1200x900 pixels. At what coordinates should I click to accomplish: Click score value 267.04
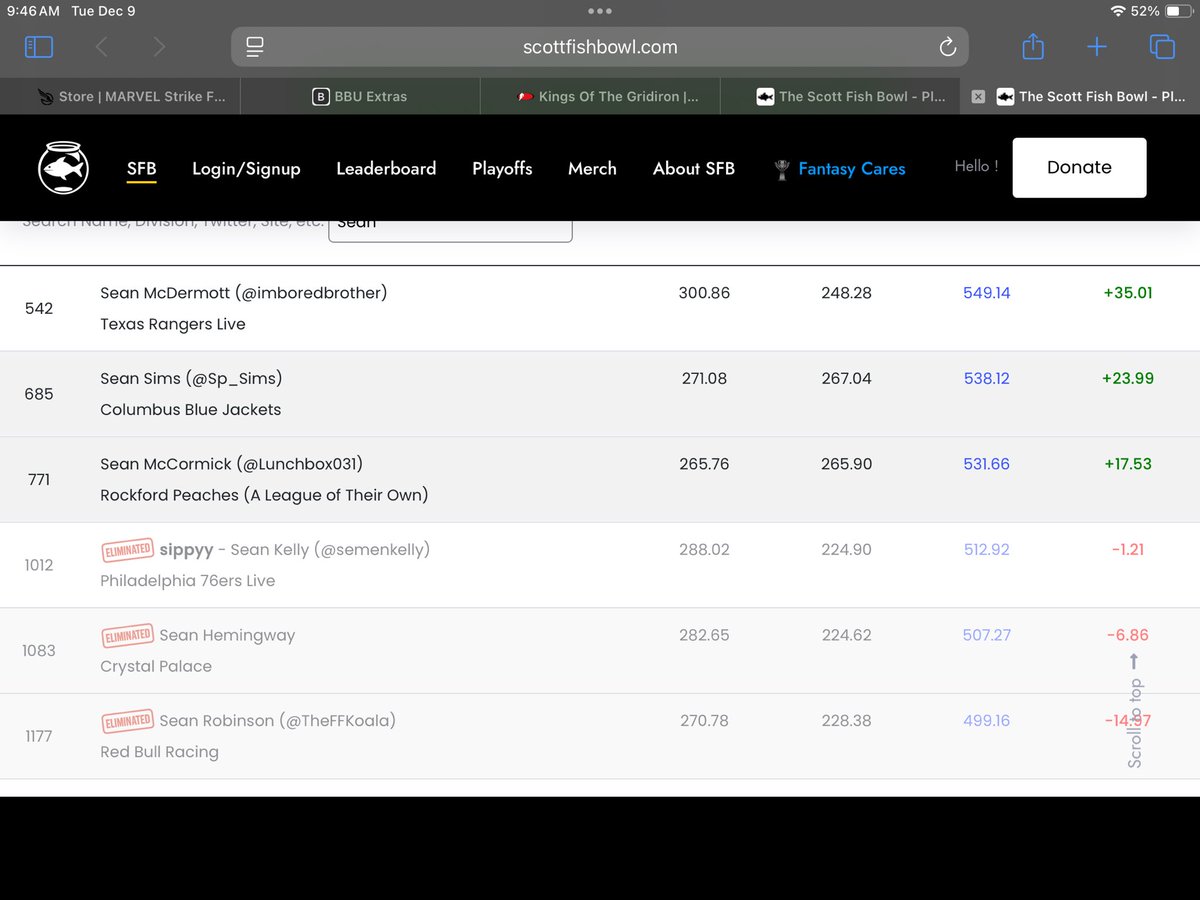click(846, 378)
